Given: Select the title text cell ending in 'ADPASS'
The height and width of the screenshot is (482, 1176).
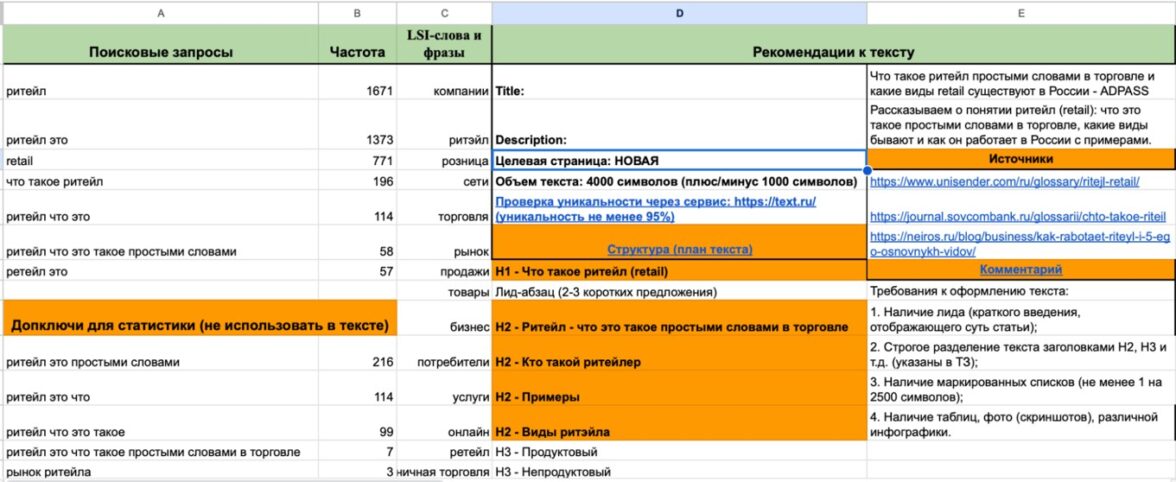Looking at the screenshot, I should tap(1022, 83).
